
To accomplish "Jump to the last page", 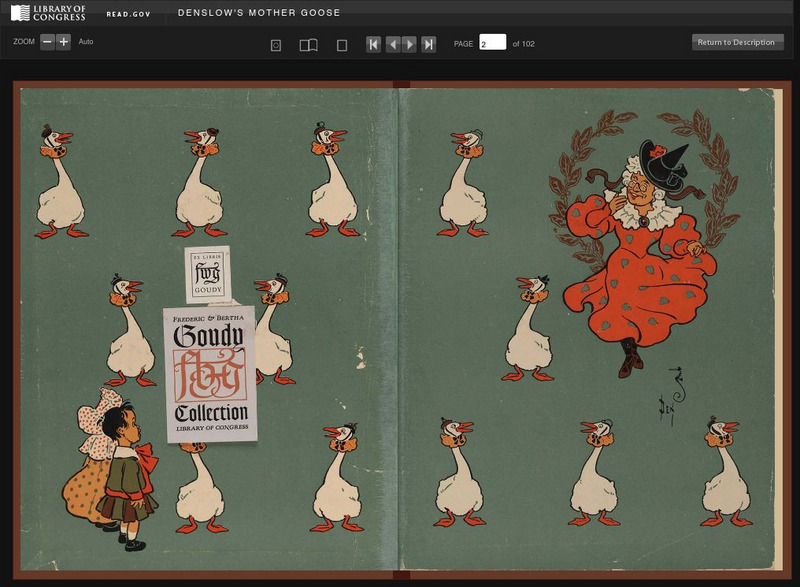I will 429,44.
